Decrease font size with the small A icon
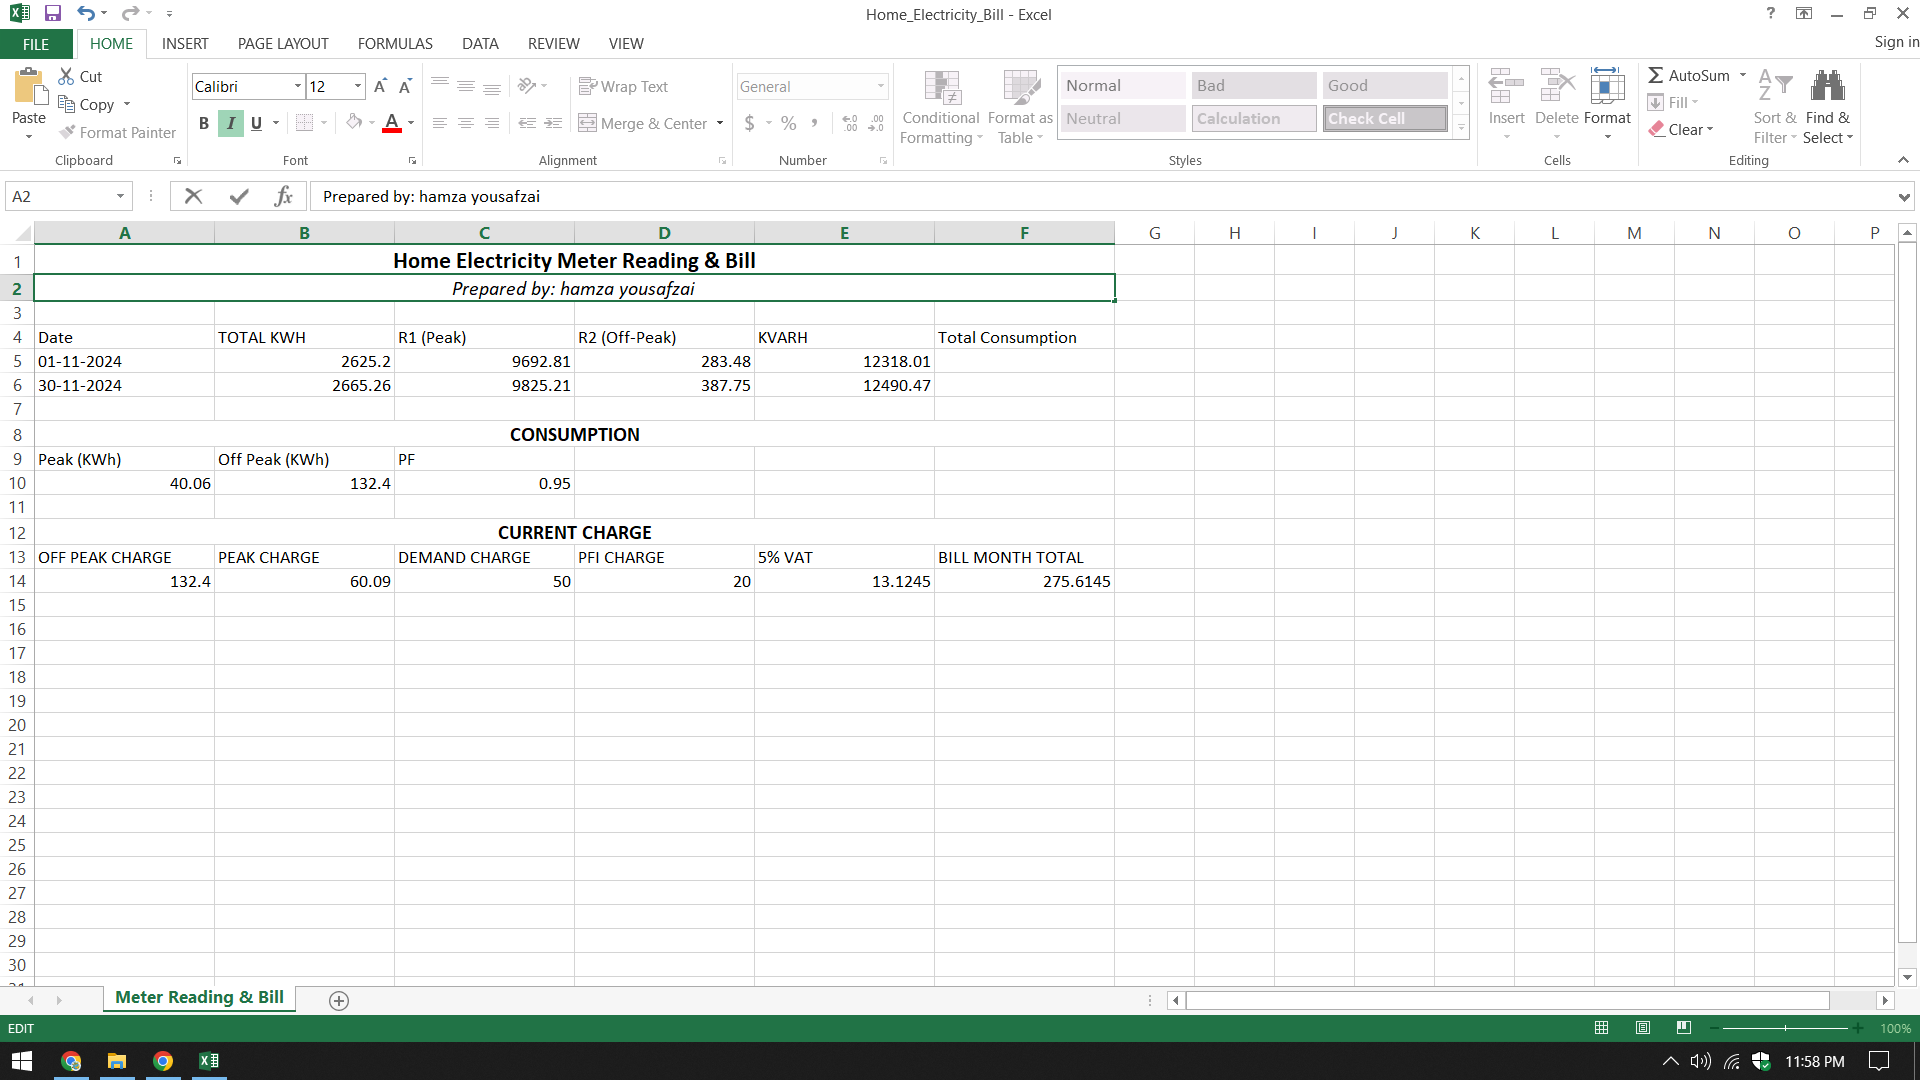 tap(405, 87)
